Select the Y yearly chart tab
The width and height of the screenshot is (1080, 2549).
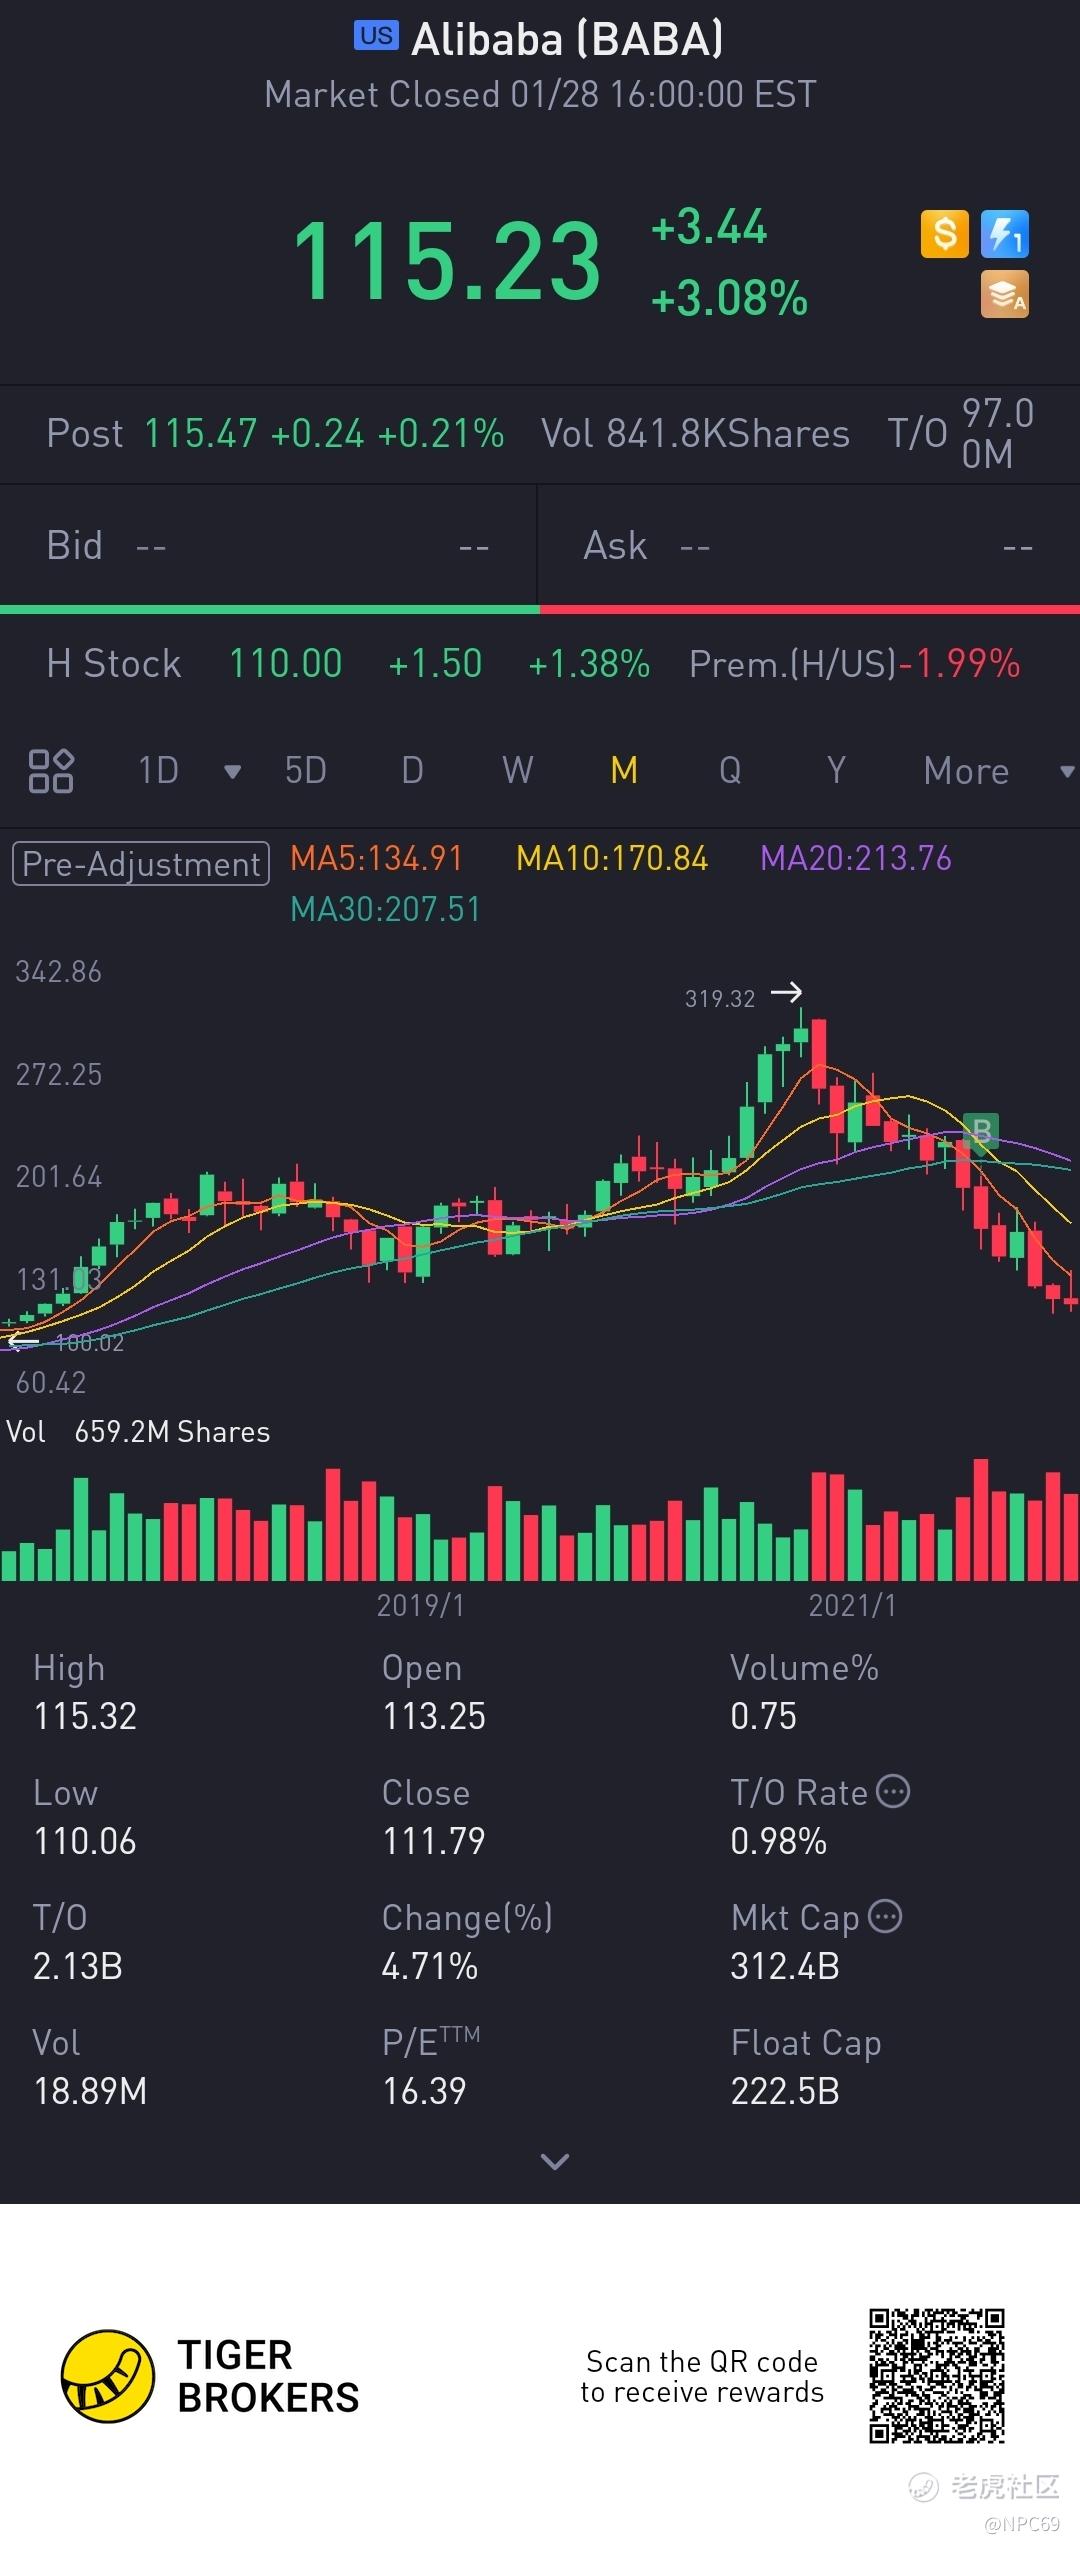[836, 771]
